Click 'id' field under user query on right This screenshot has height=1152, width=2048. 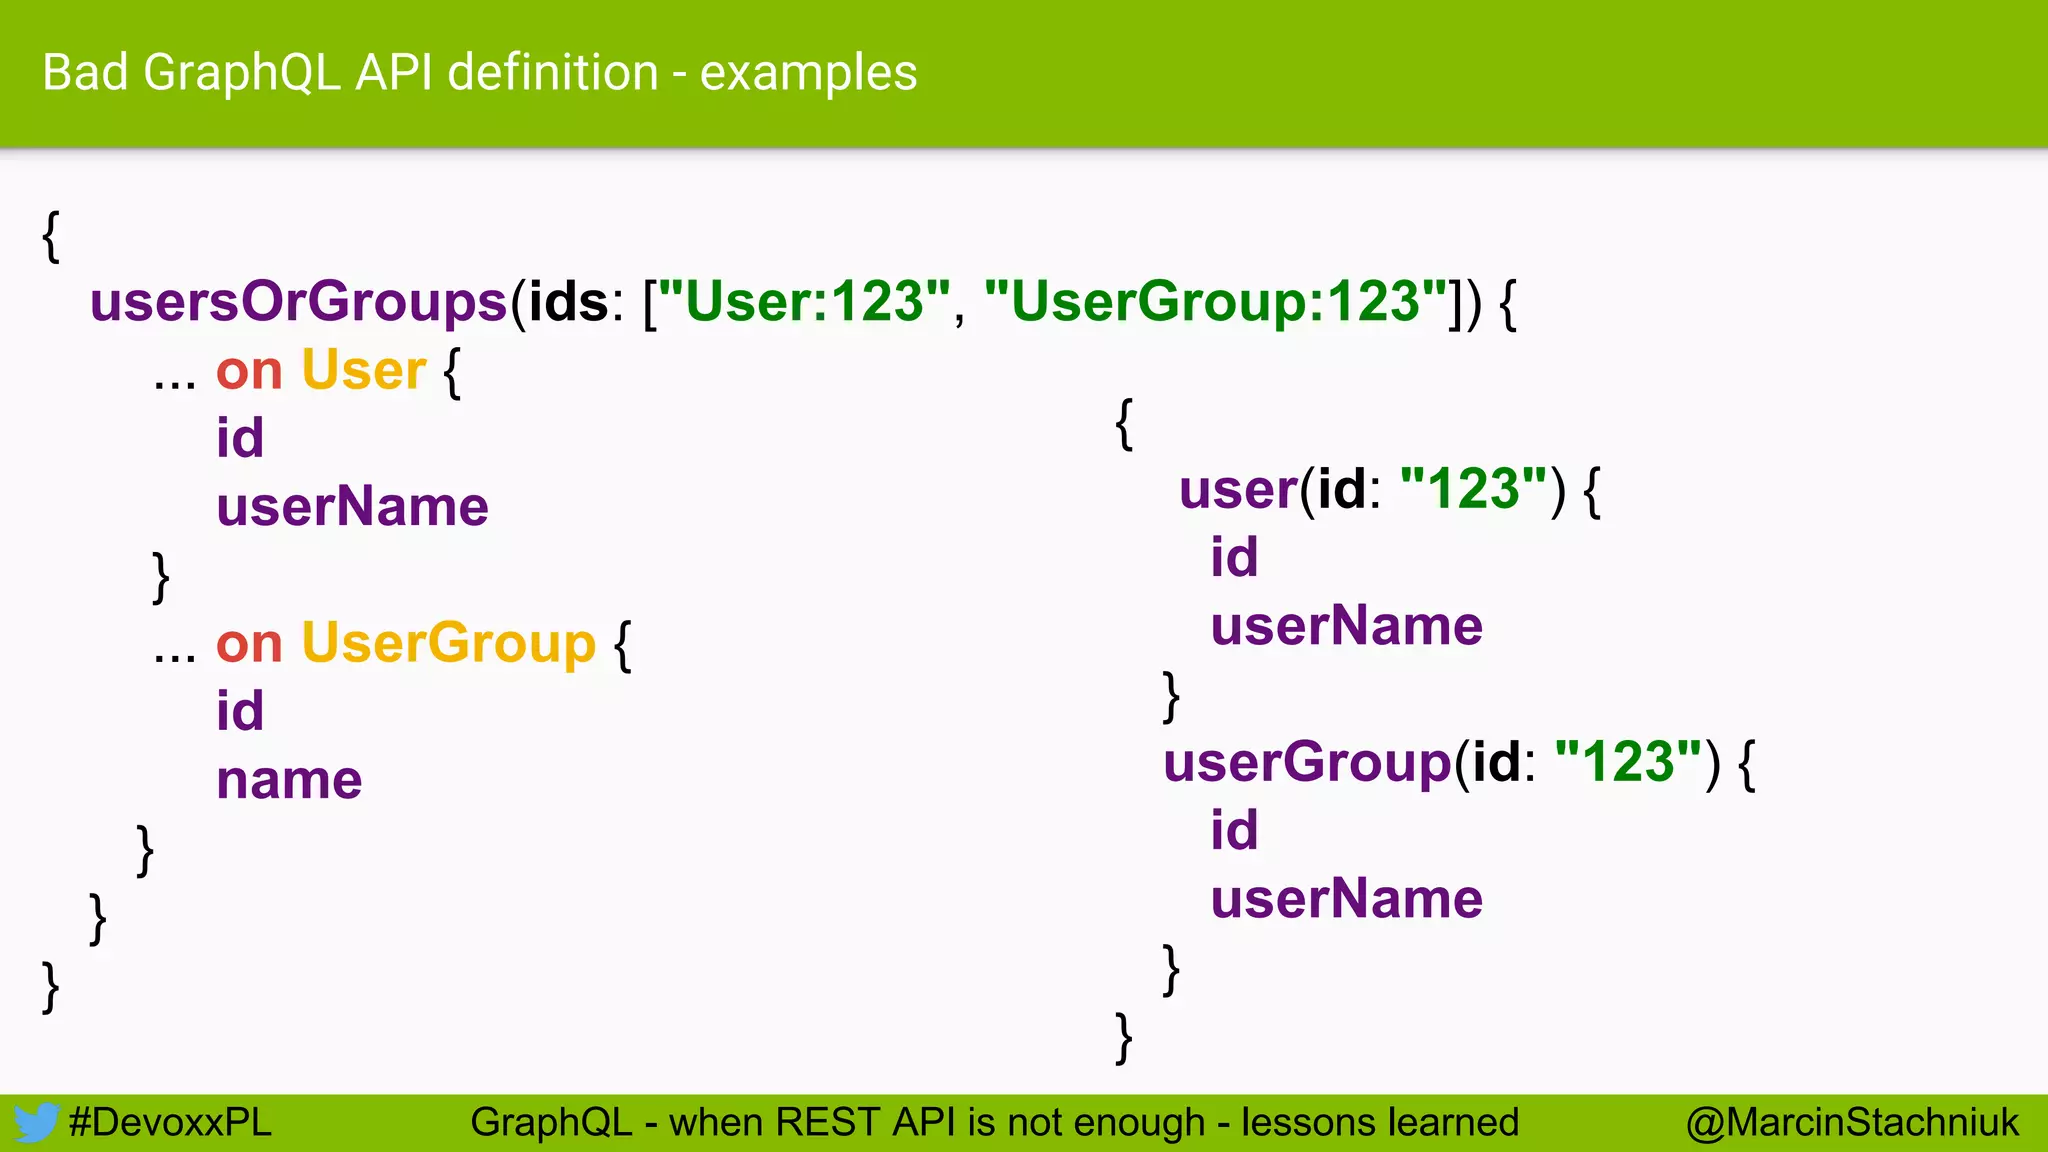pos(1234,557)
